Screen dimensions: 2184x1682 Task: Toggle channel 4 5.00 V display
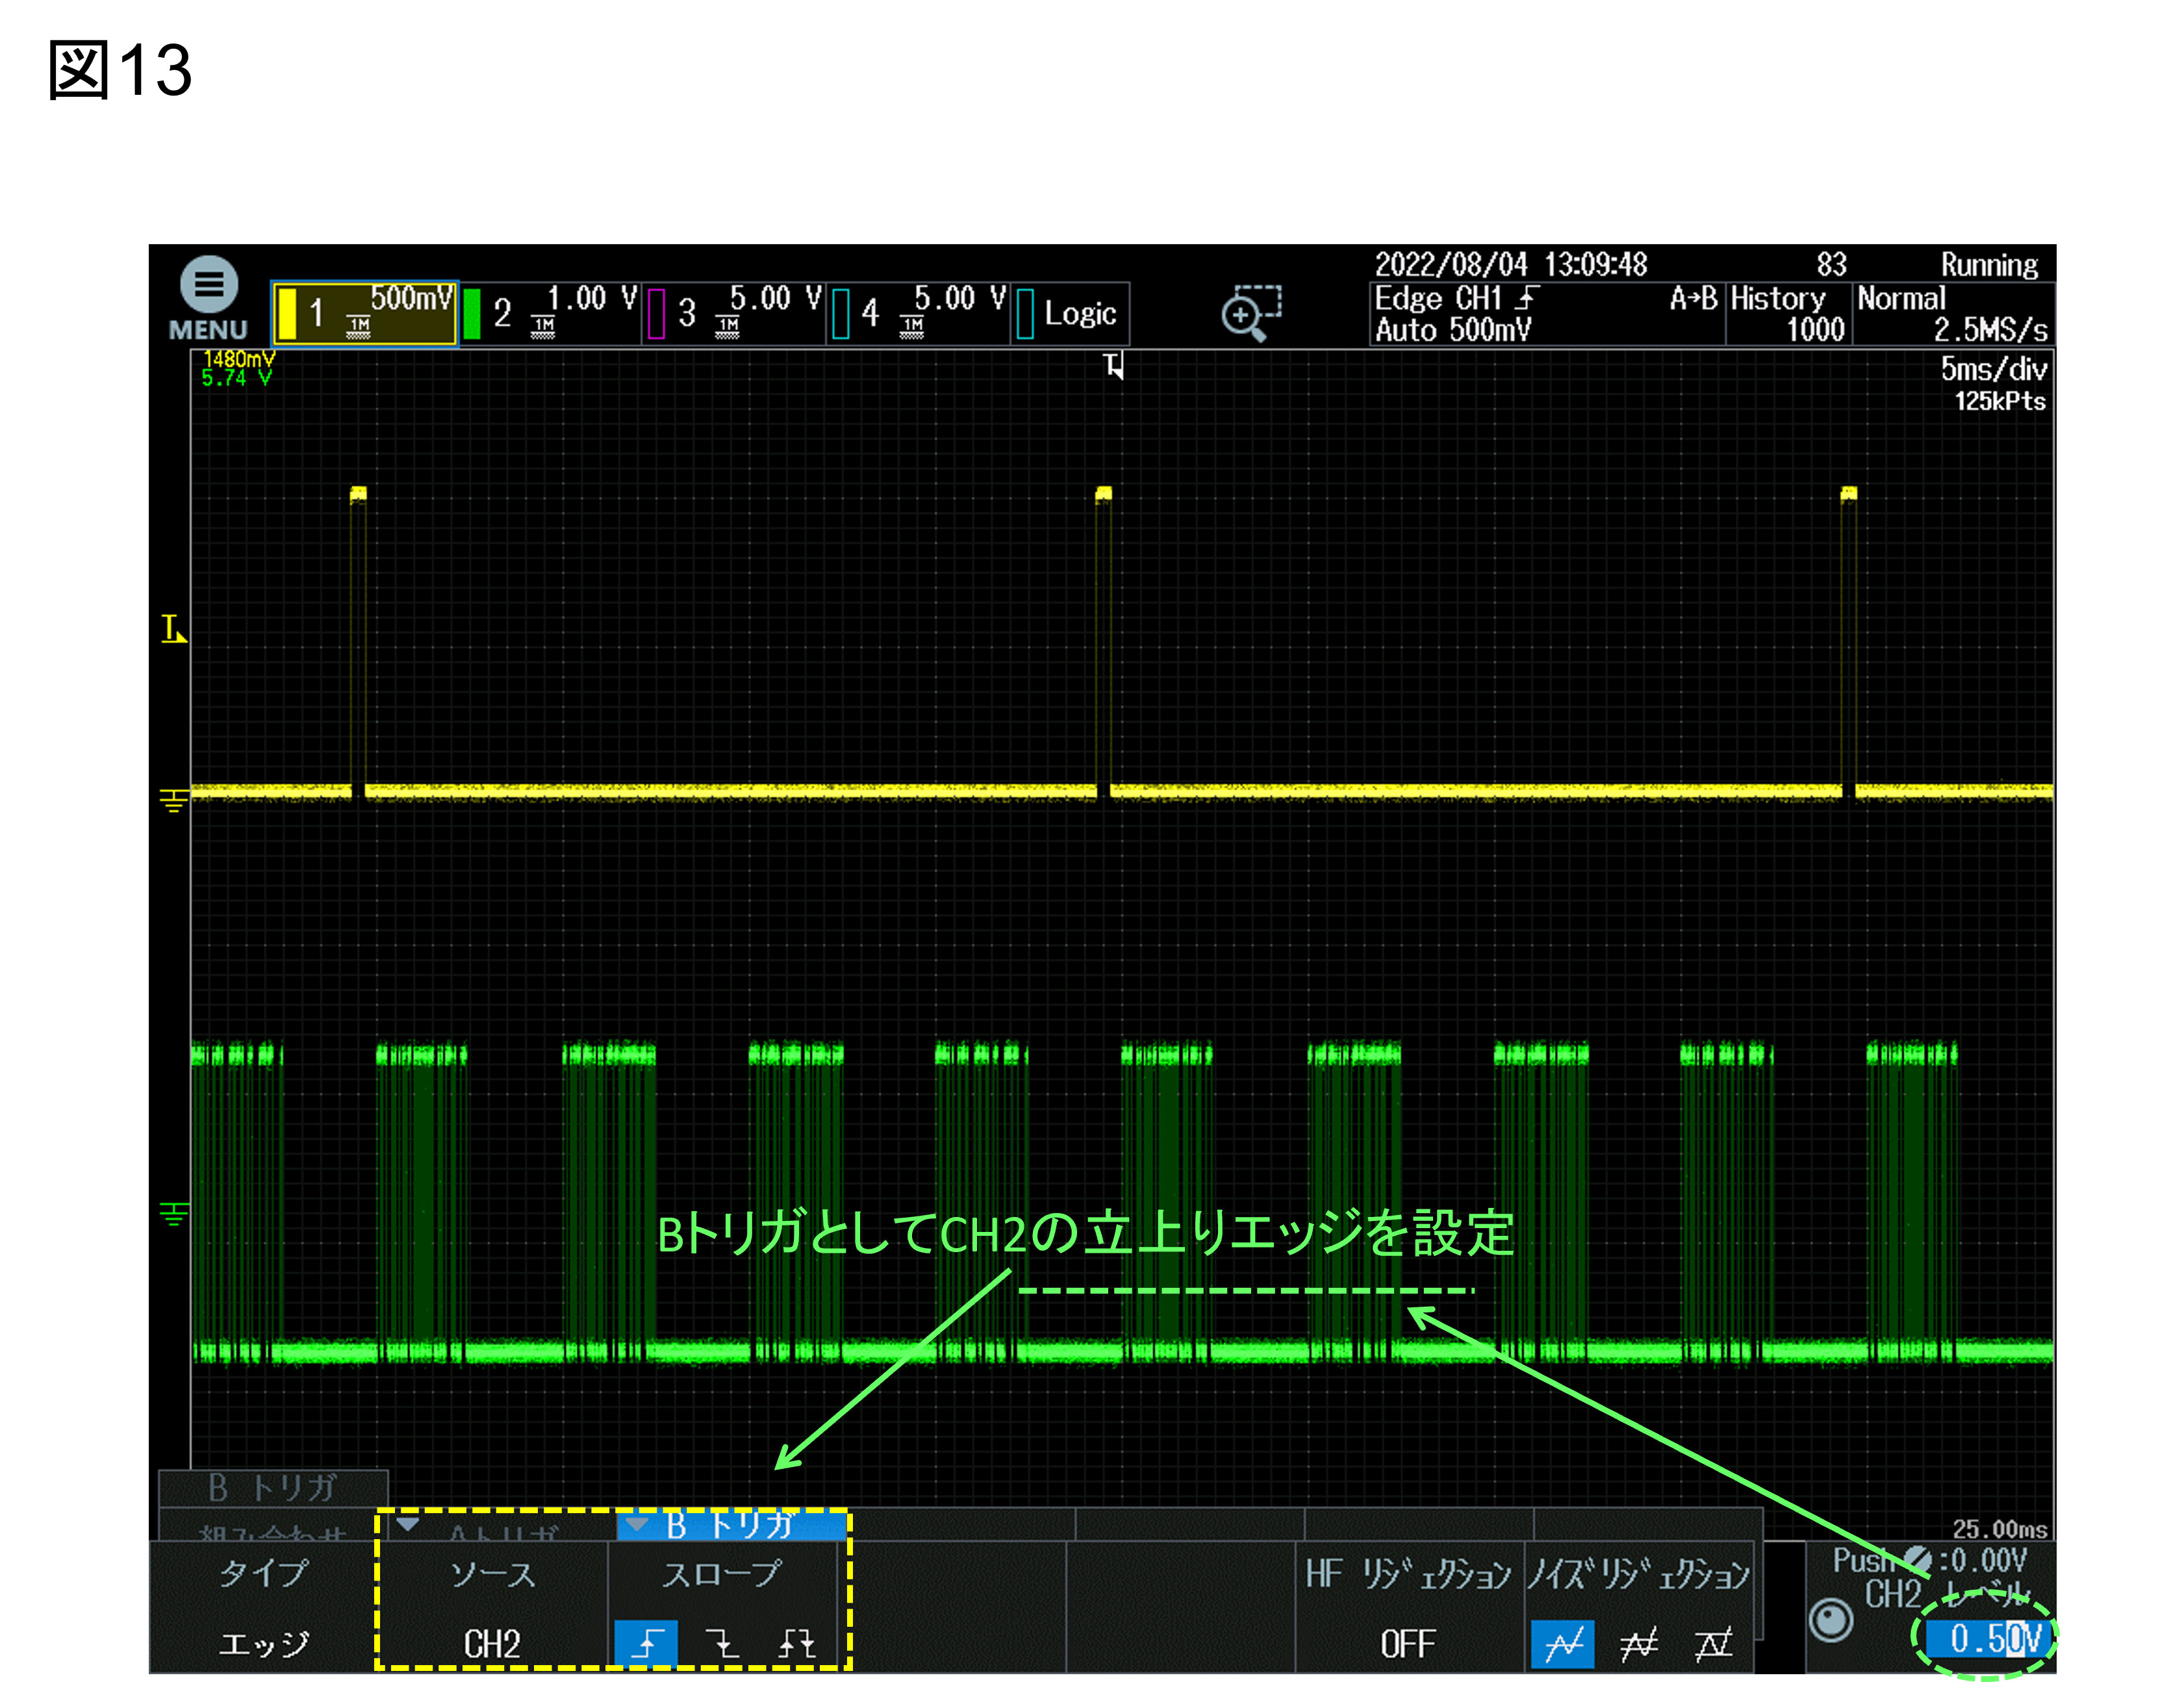tap(918, 313)
